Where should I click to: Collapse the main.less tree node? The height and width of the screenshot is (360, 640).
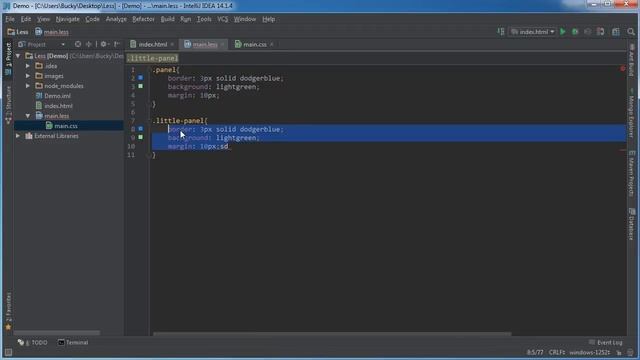(28, 116)
